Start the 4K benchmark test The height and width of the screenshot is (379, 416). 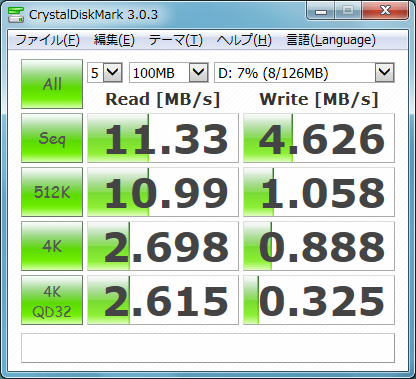click(52, 246)
